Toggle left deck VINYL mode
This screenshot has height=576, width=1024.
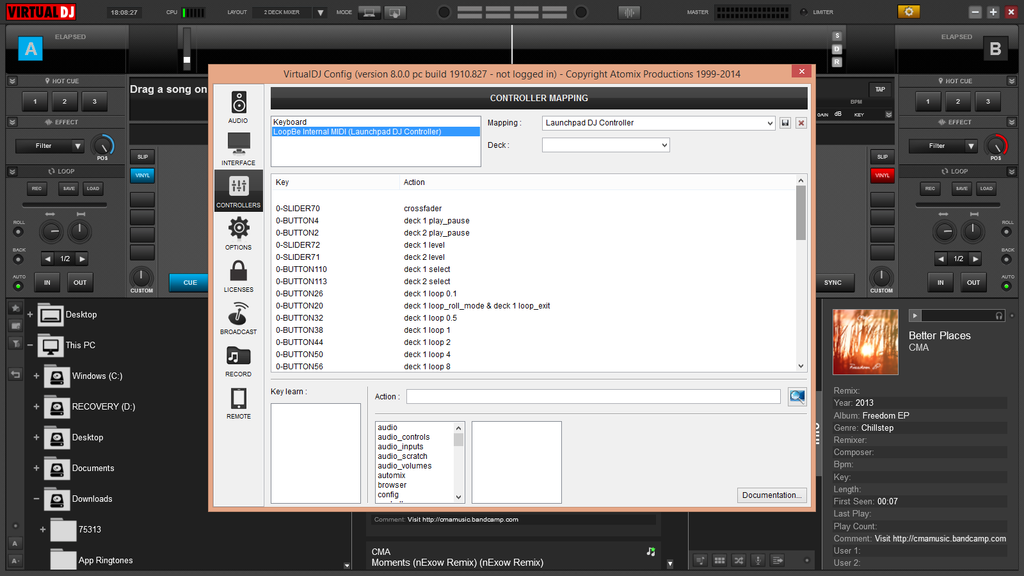[x=142, y=175]
